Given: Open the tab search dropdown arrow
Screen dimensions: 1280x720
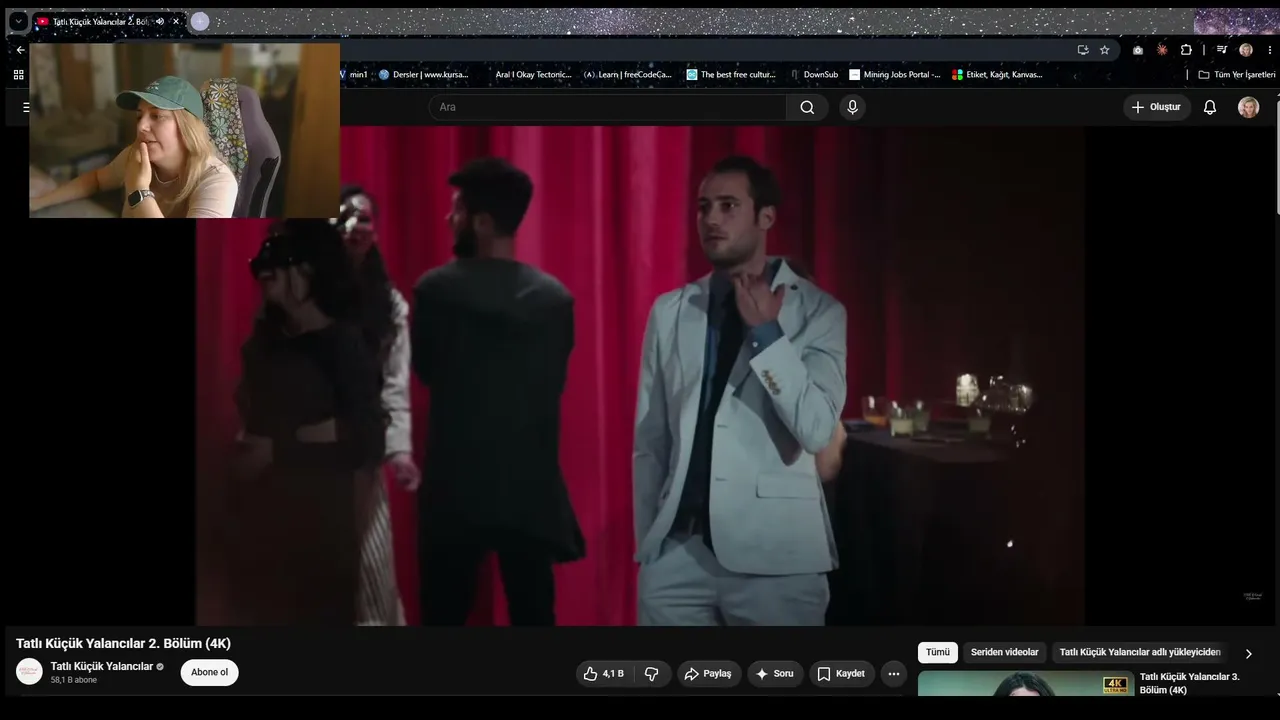Looking at the screenshot, I should pyautogui.click(x=18, y=21).
